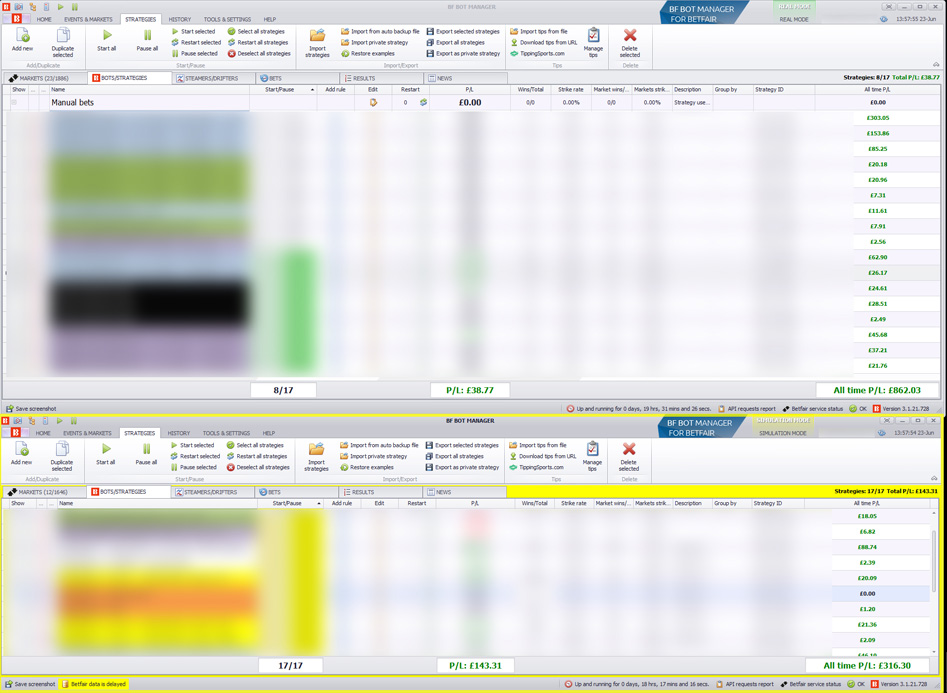Delete selected strategy in Real Mode window
Screen dimensions: 947x693
[x=630, y=42]
